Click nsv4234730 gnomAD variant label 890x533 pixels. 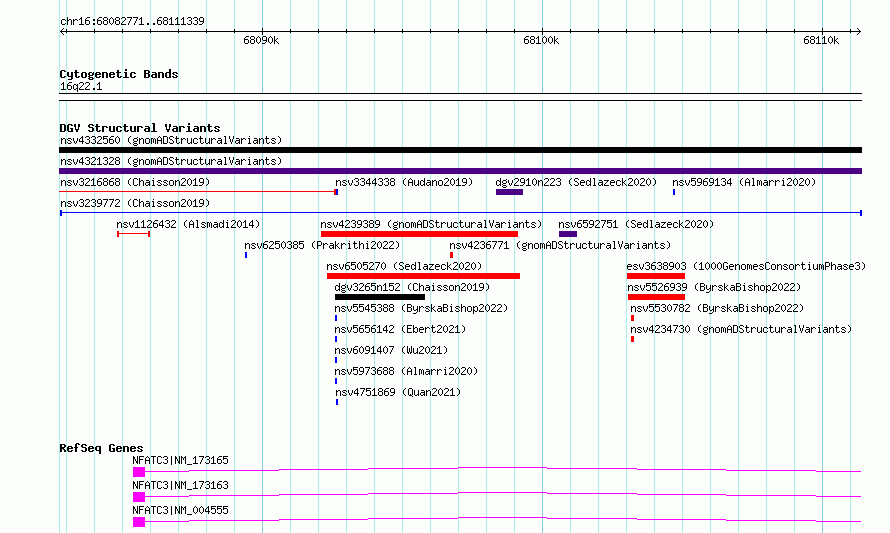click(741, 329)
